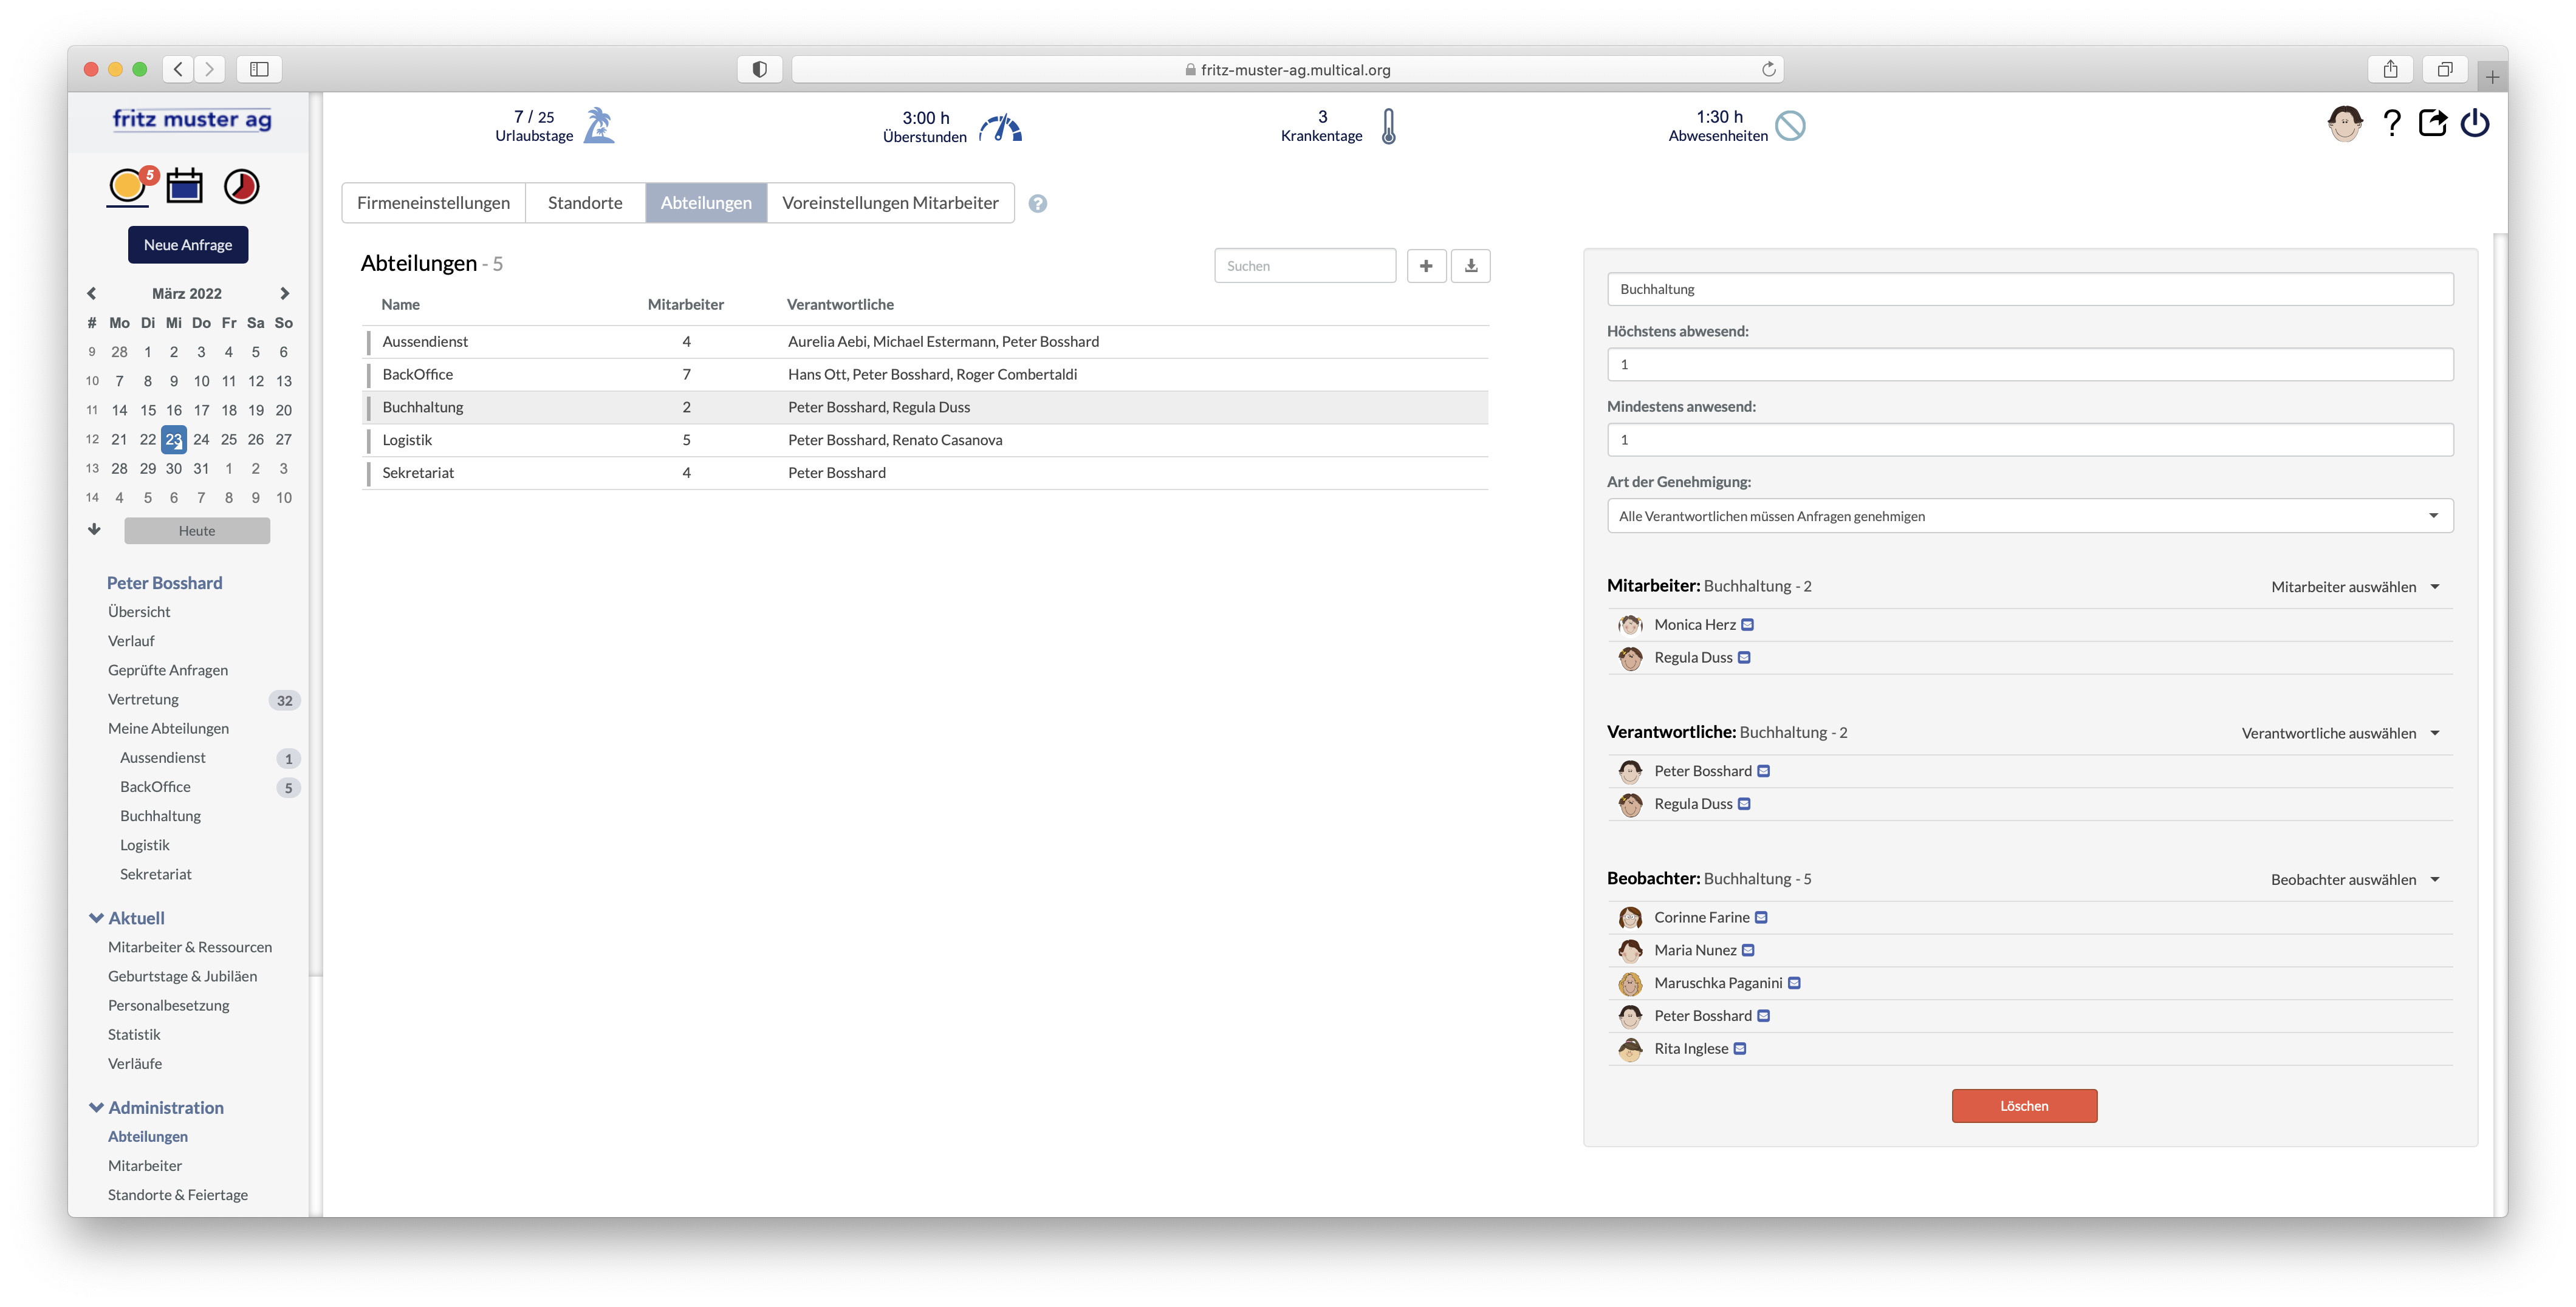Click the Safari address bar

[1288, 69]
